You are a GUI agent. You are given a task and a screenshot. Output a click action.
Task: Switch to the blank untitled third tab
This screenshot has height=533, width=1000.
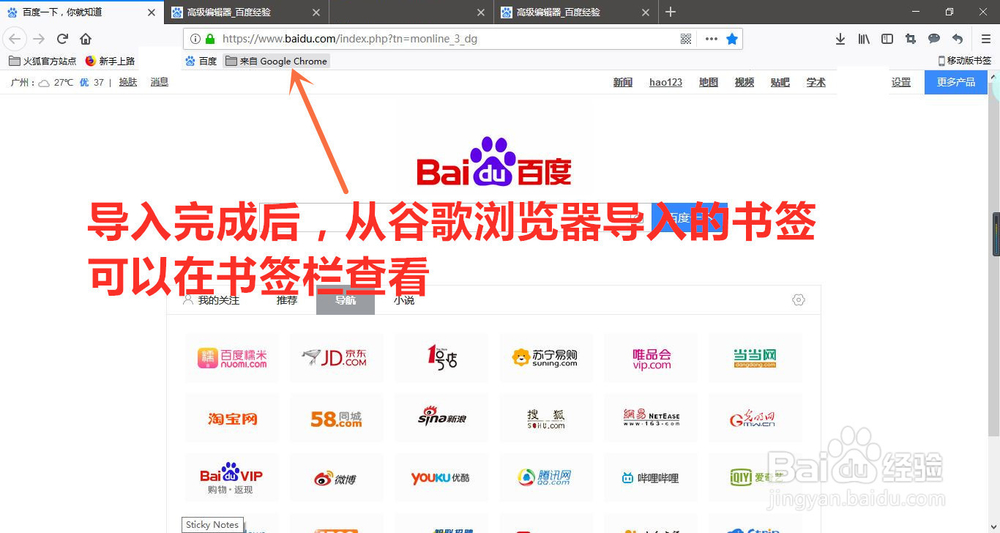pos(411,12)
